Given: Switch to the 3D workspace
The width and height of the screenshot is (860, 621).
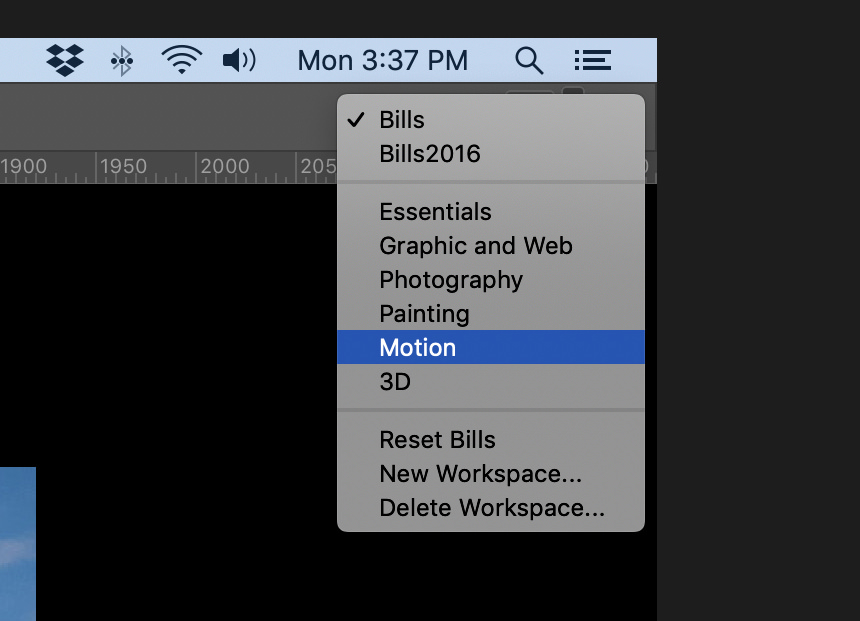Looking at the screenshot, I should (491, 381).
